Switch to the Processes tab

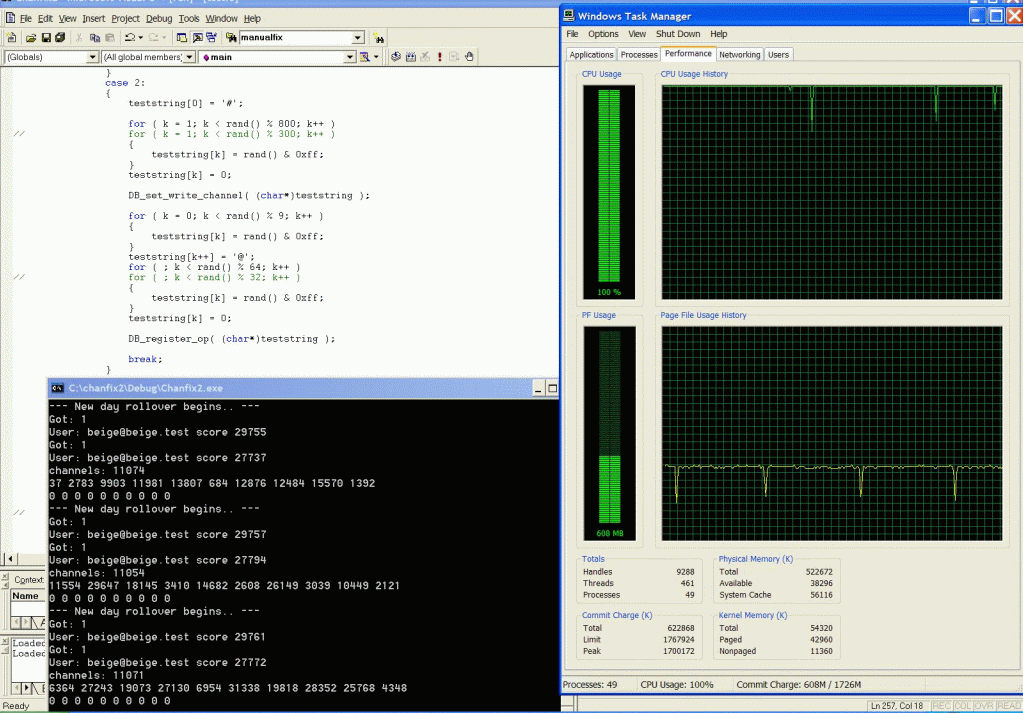tap(639, 55)
